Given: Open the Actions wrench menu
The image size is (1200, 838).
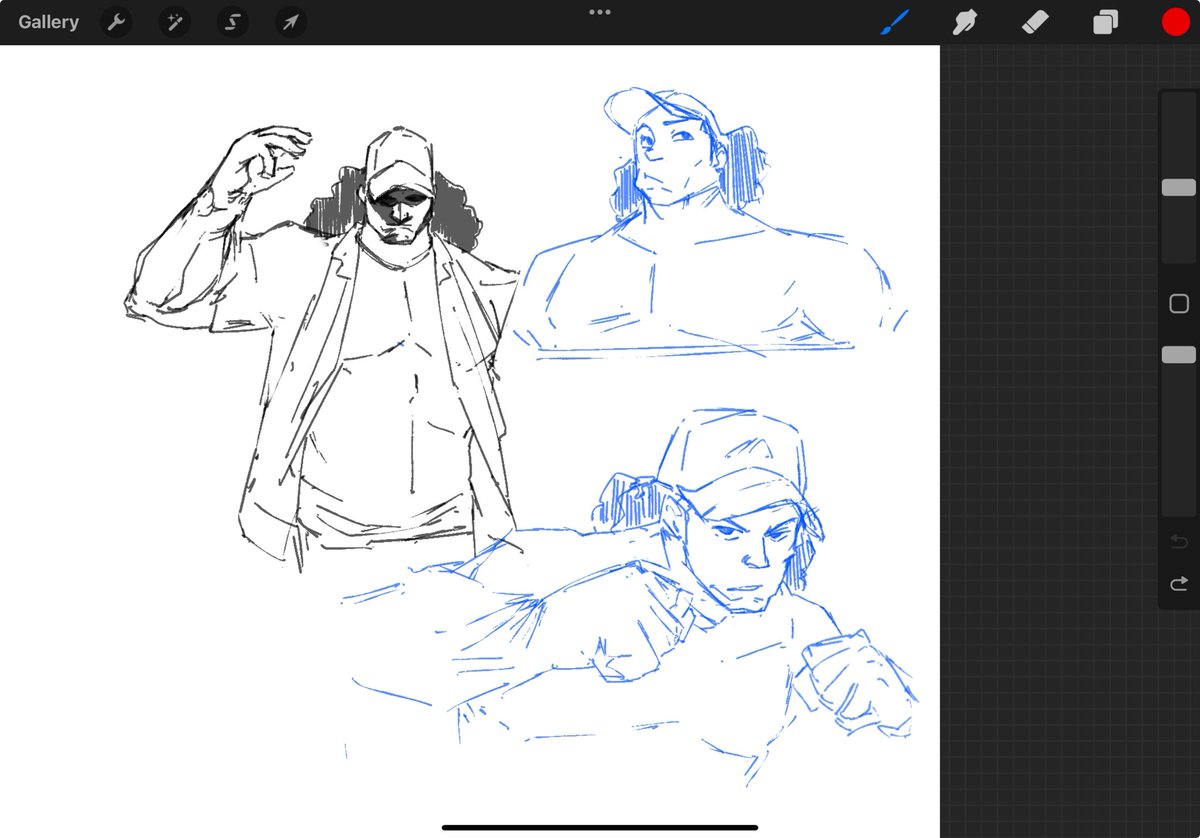Looking at the screenshot, I should [x=118, y=22].
